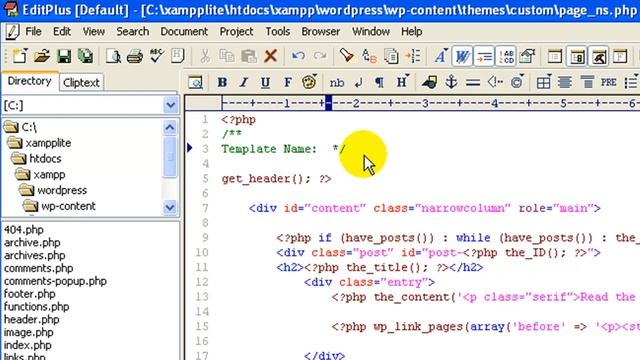Toggle the Line Number icon
Image resolution: width=640 pixels, height=360 pixels.
pos(506,56)
